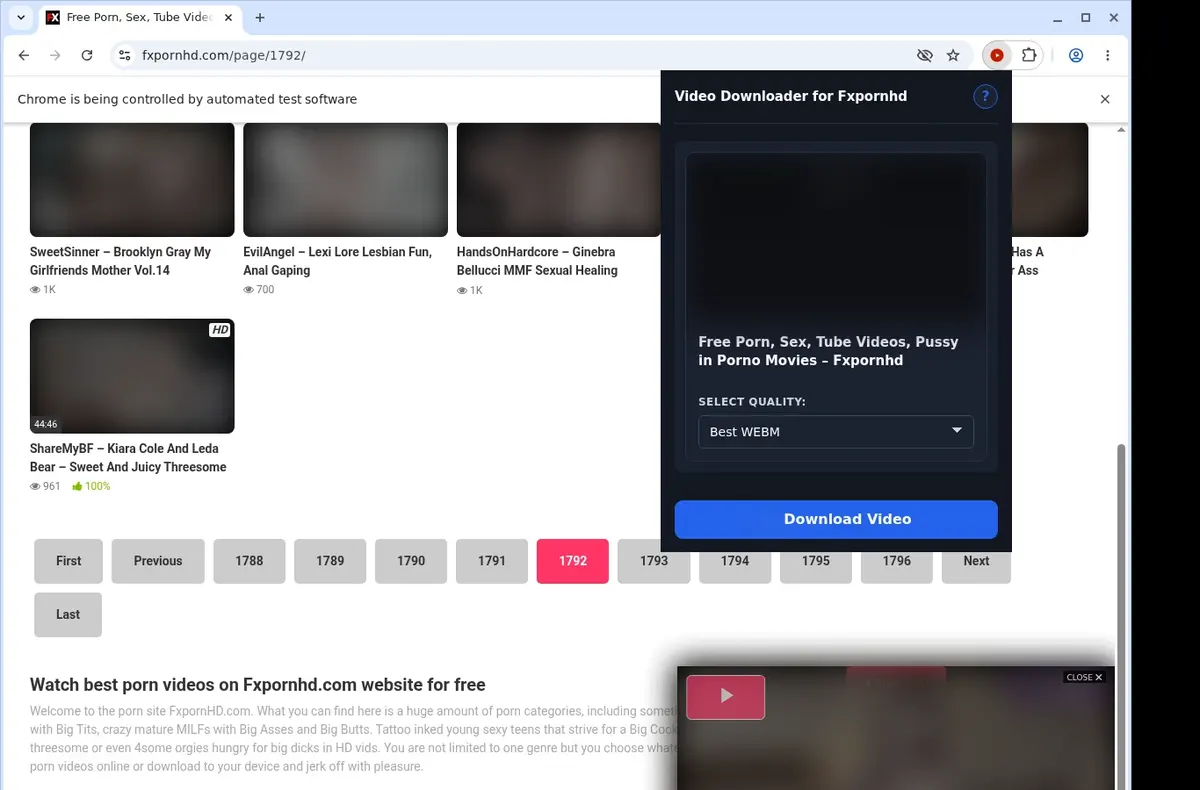Image resolution: width=1200 pixels, height=790 pixels.
Task: Open page 1788
Action: click(x=249, y=561)
